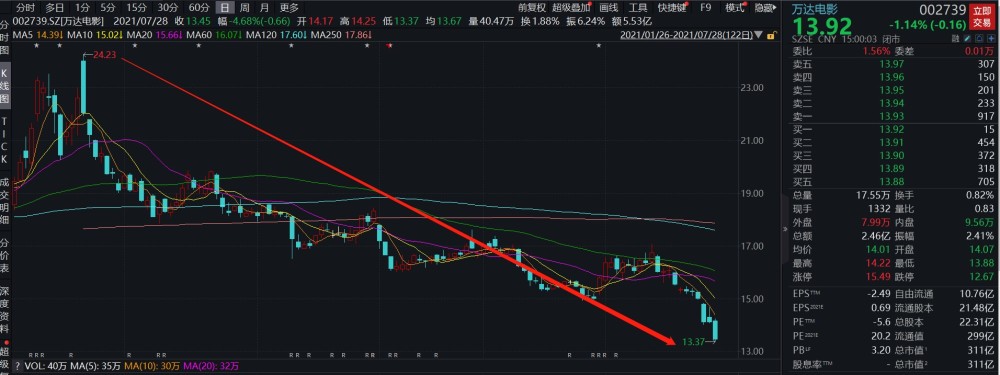Open the 画线 drawing tool
The width and height of the screenshot is (1000, 375).
click(x=609, y=8)
